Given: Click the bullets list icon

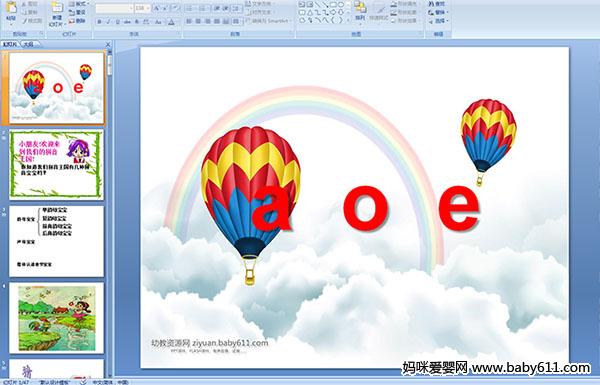Looking at the screenshot, I should pyautogui.click(x=190, y=8).
